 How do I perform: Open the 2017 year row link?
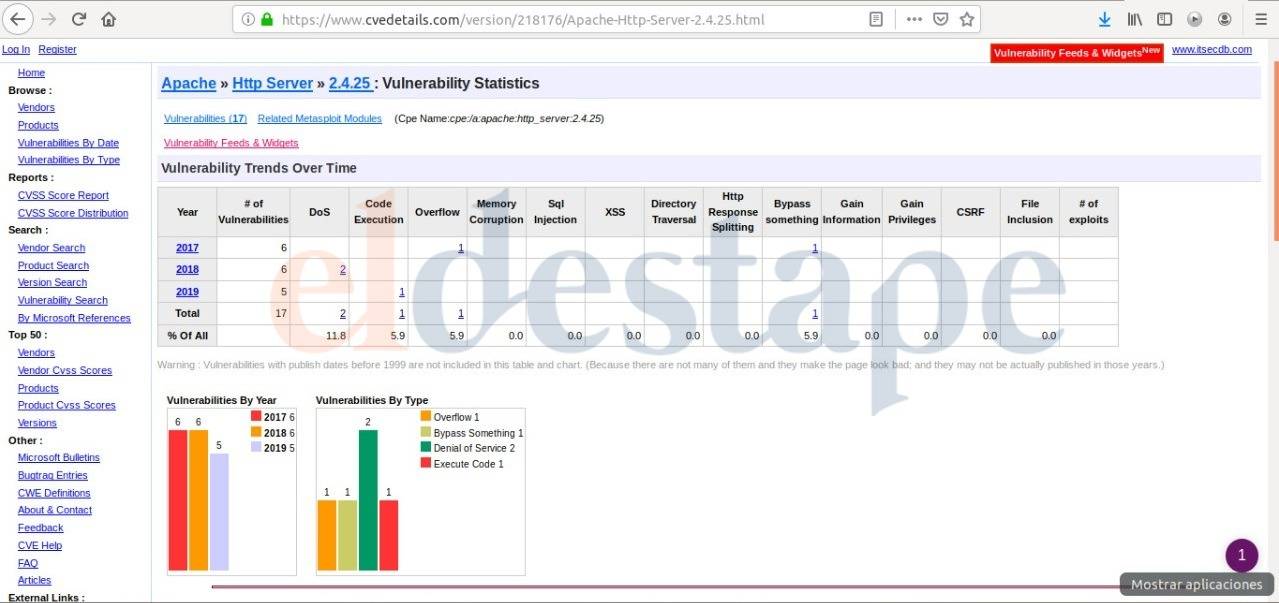click(187, 248)
